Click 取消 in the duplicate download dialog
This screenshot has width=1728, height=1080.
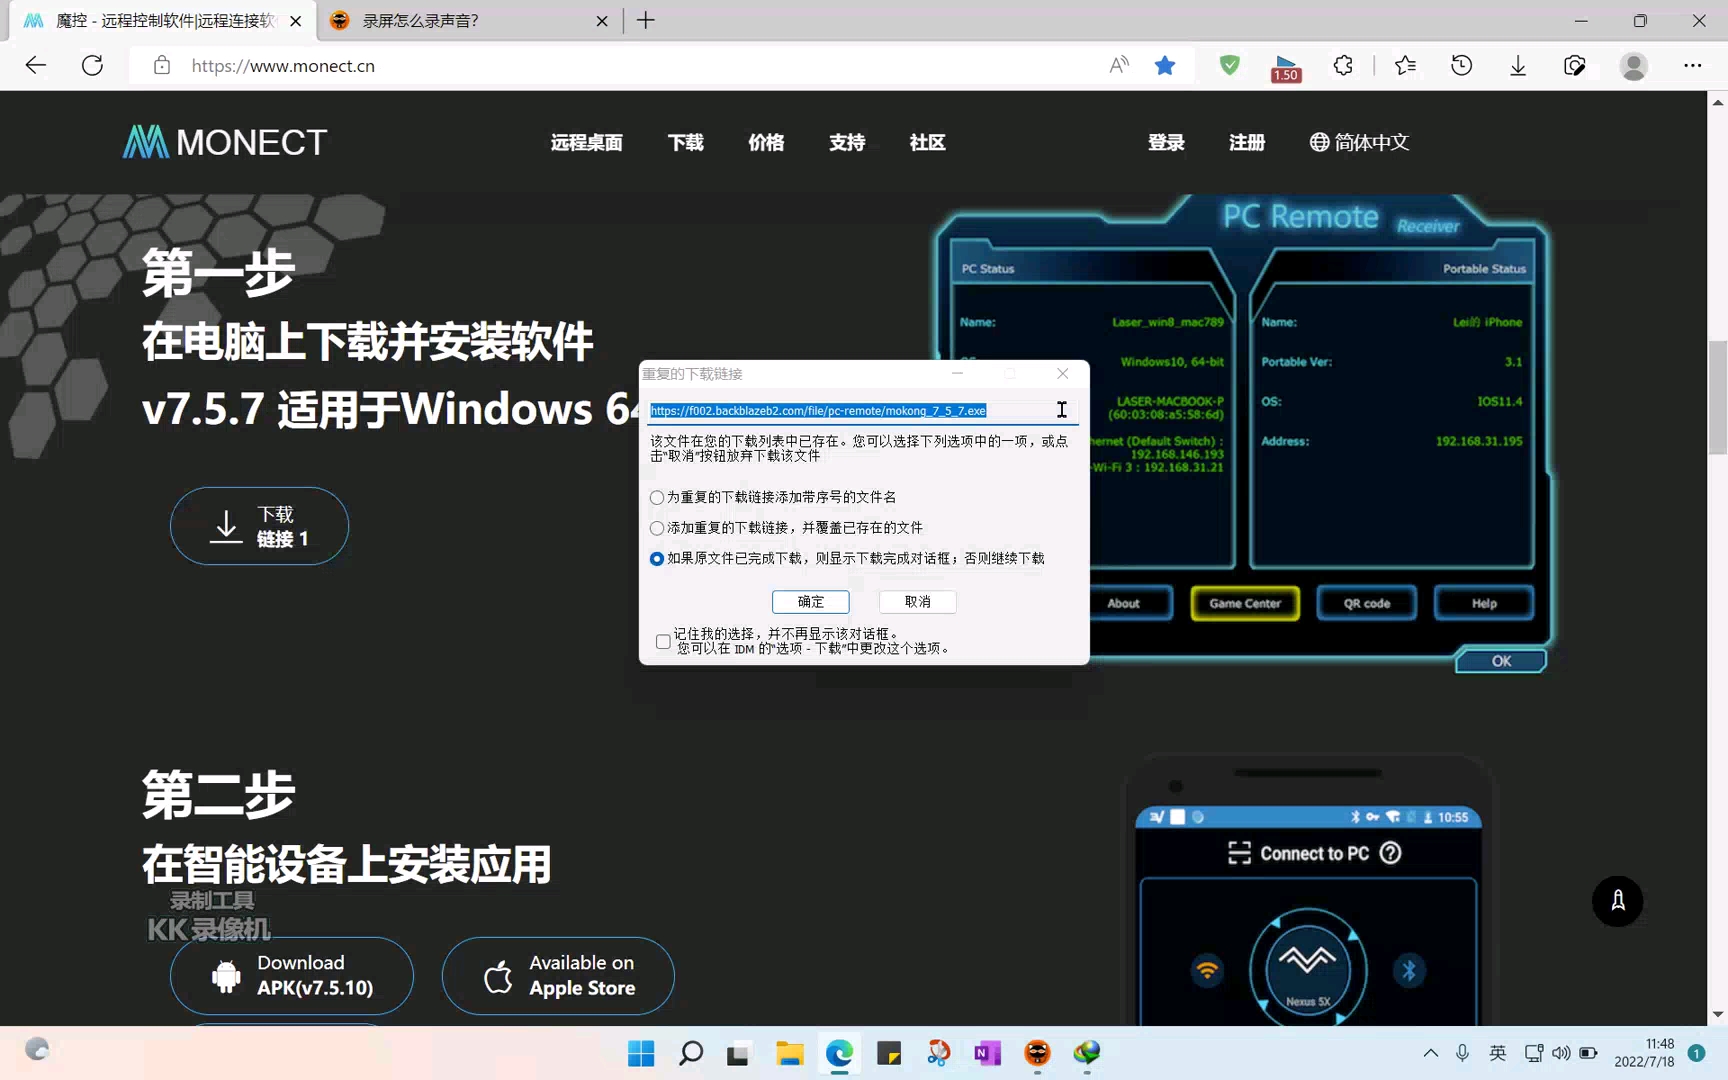coord(918,601)
